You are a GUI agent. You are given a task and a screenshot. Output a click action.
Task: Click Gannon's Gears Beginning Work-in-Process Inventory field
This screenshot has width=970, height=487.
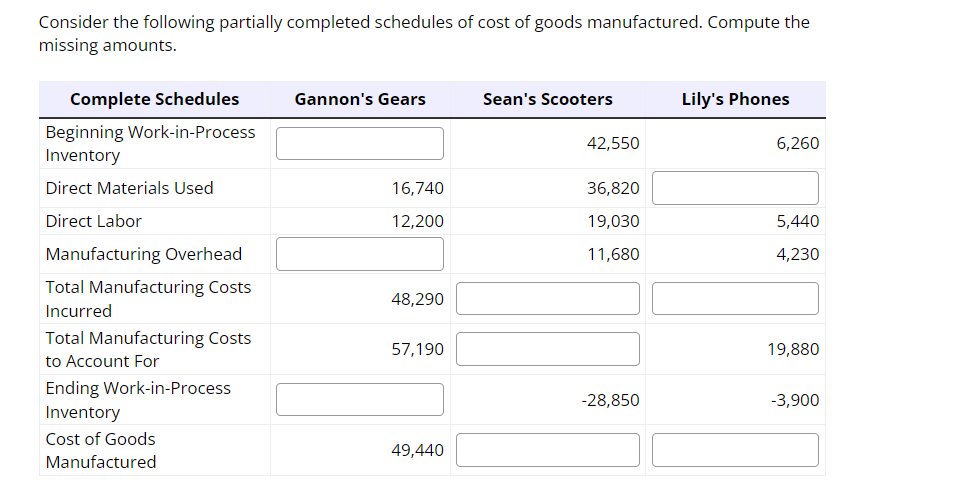tap(359, 144)
